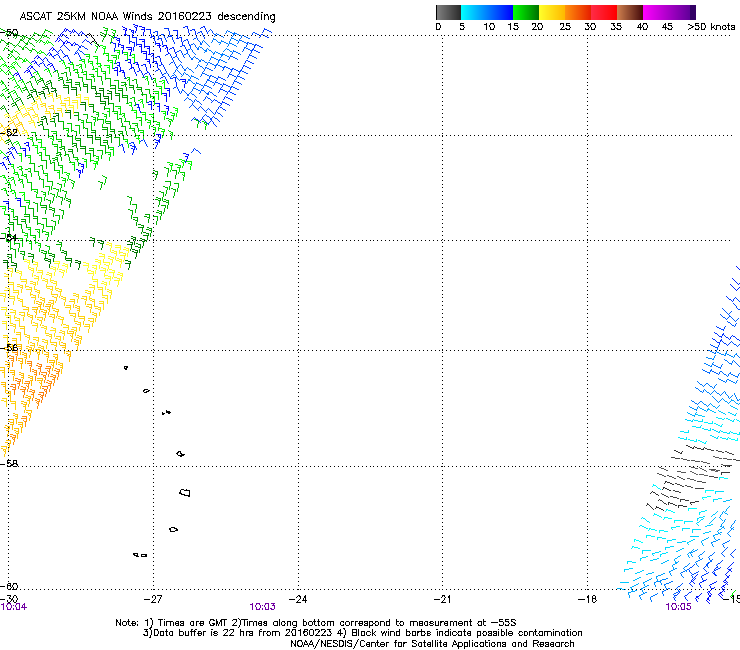
Task: Click the gray wind barbs near -58 on right swath
Action: coord(694,477)
